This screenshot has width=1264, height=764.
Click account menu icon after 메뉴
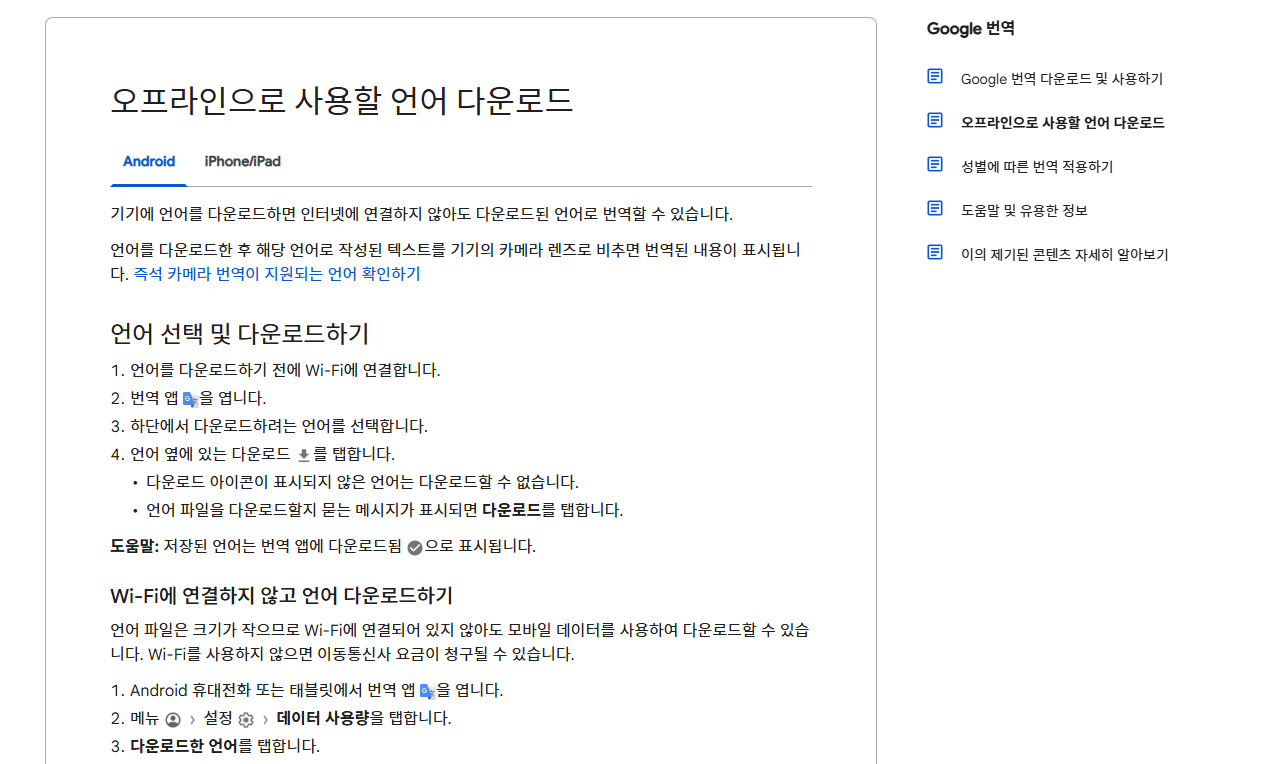[x=173, y=719]
